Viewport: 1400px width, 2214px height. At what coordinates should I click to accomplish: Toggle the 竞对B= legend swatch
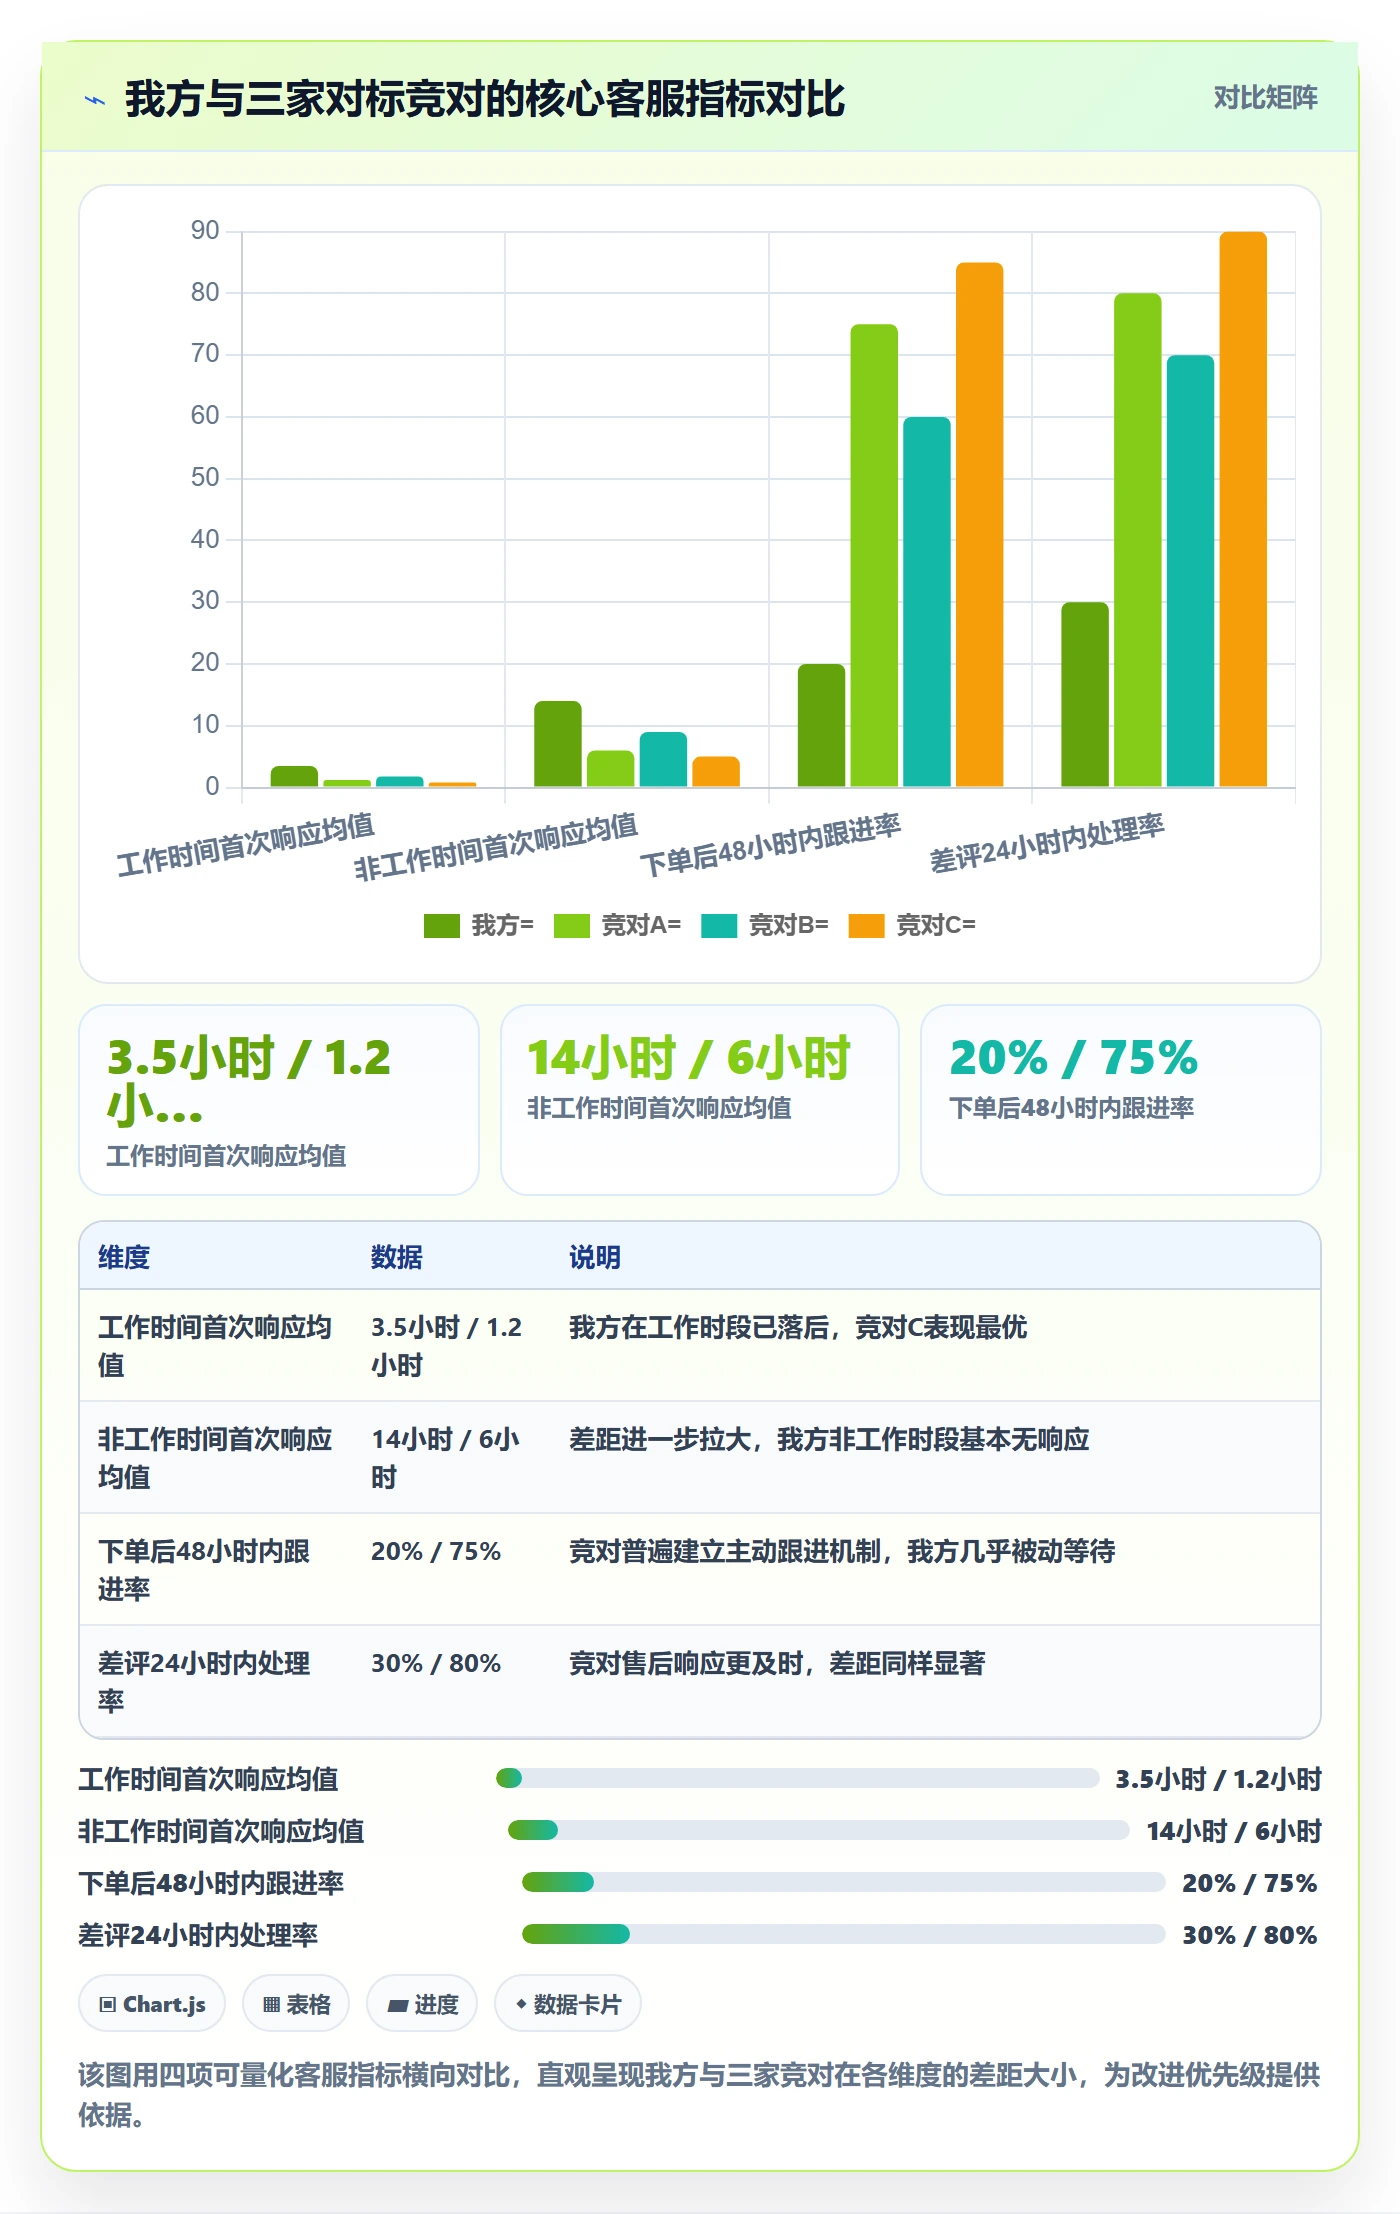coord(719,926)
